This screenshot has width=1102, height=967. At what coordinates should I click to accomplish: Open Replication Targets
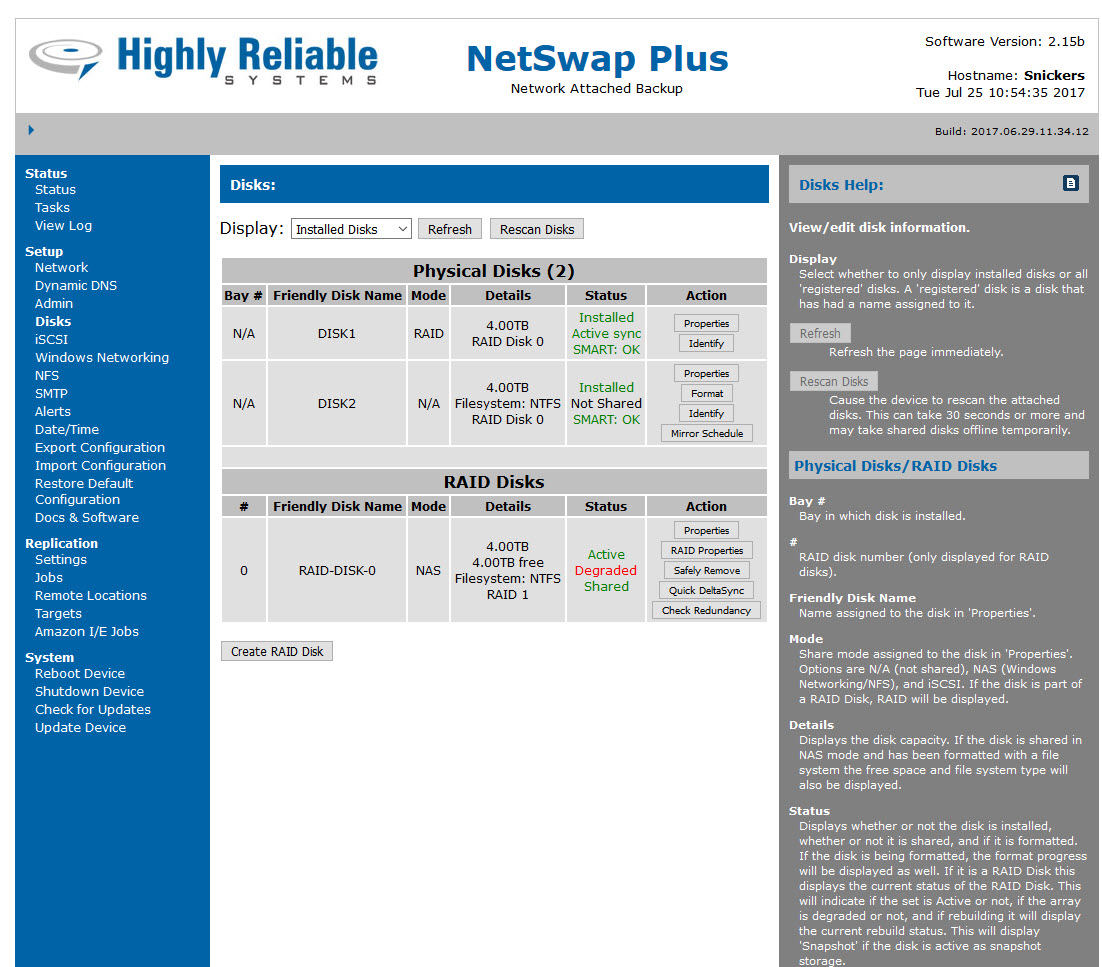[58, 614]
